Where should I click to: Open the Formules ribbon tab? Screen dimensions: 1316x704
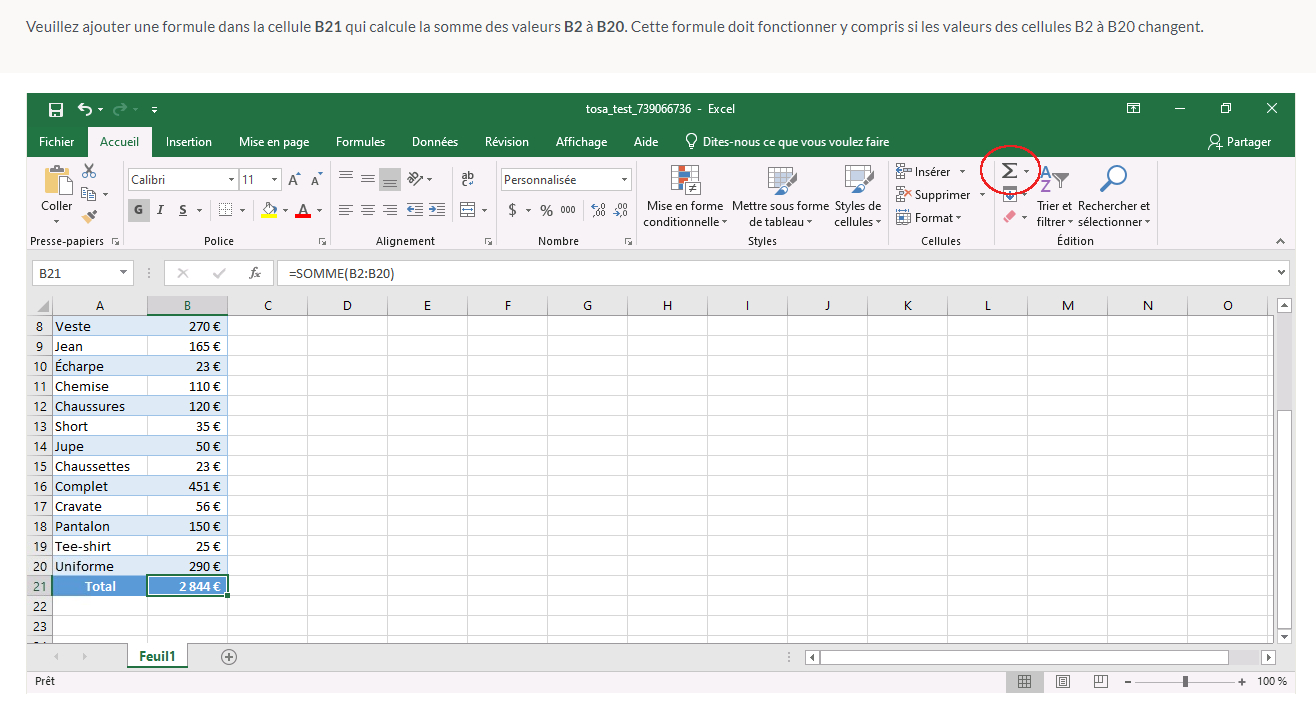360,142
